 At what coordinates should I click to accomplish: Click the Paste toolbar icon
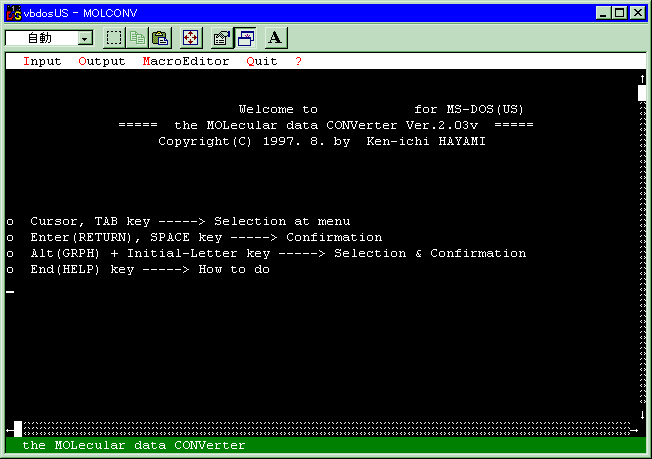(160, 38)
